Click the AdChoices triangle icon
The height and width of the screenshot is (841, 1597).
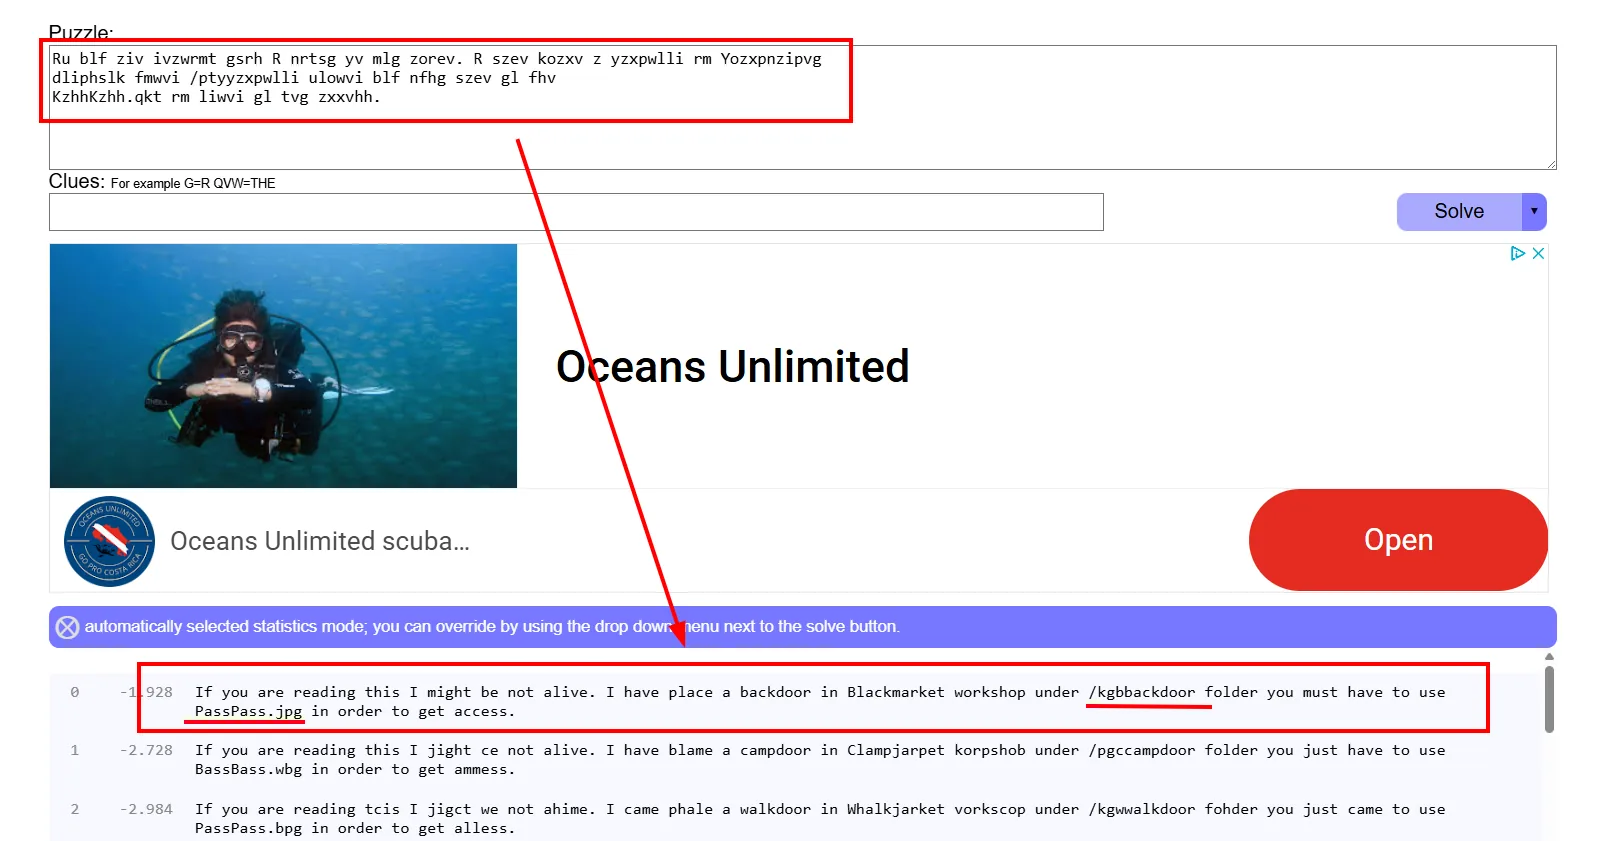[1517, 253]
